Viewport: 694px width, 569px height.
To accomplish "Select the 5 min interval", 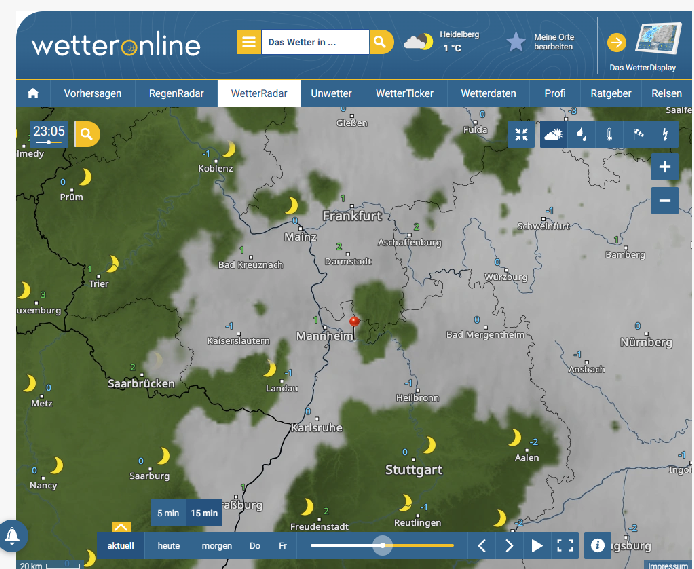I will point(168,513).
